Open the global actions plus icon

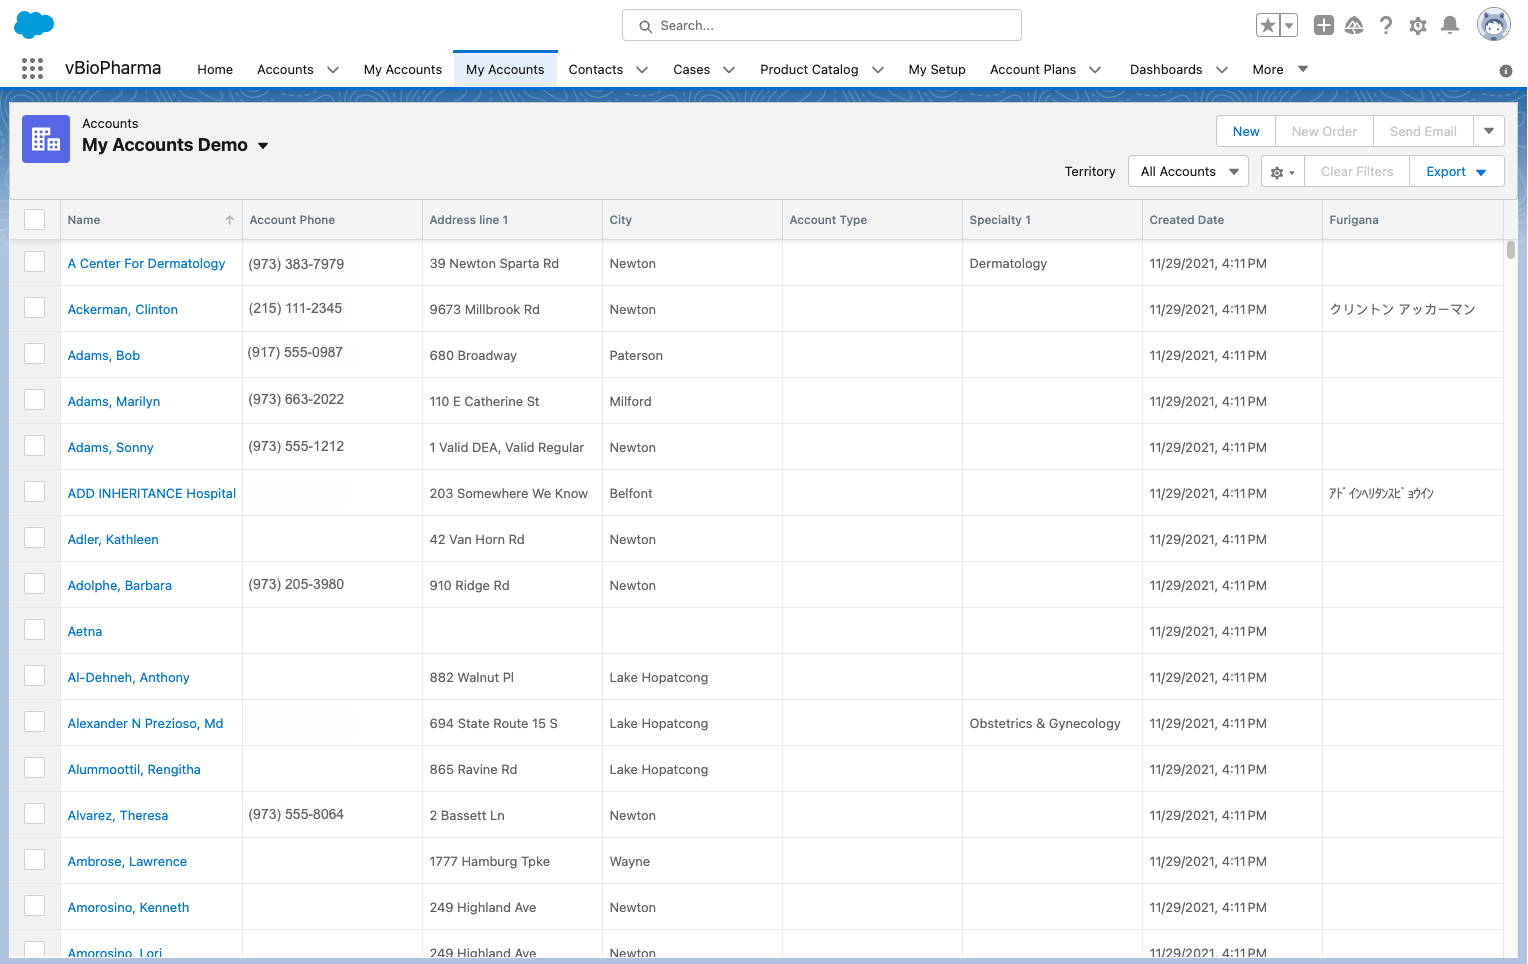pos(1323,26)
